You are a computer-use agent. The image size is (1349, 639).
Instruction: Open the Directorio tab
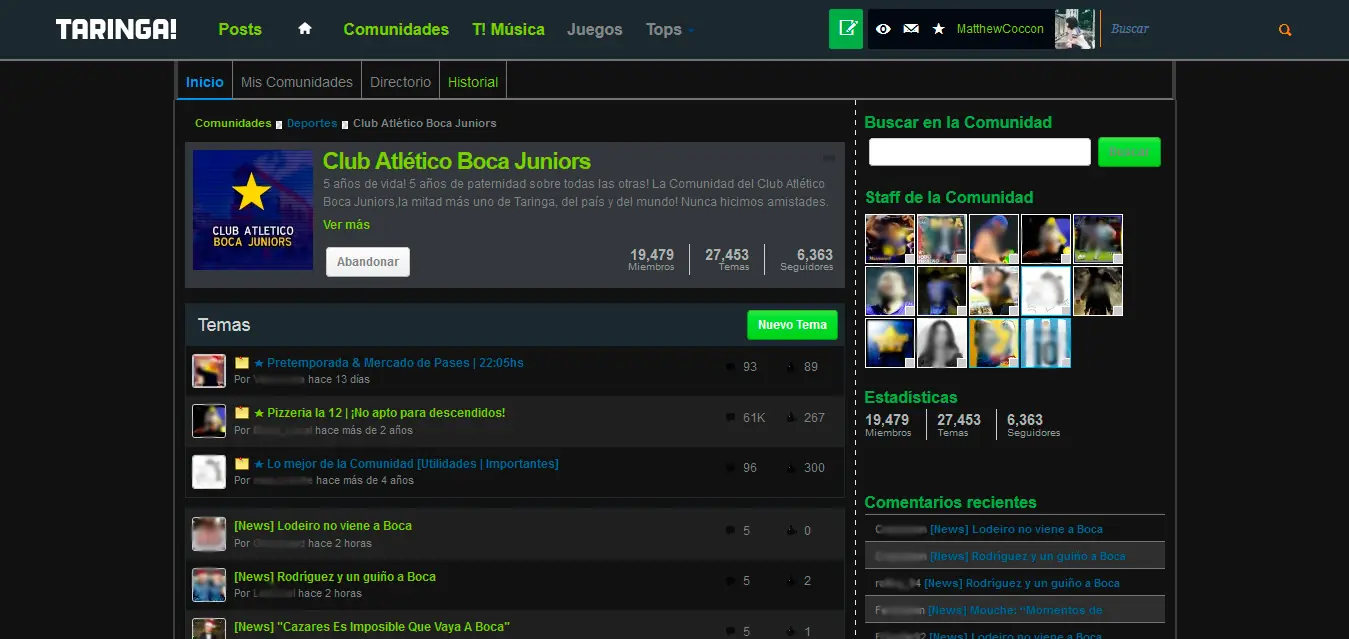pos(401,82)
